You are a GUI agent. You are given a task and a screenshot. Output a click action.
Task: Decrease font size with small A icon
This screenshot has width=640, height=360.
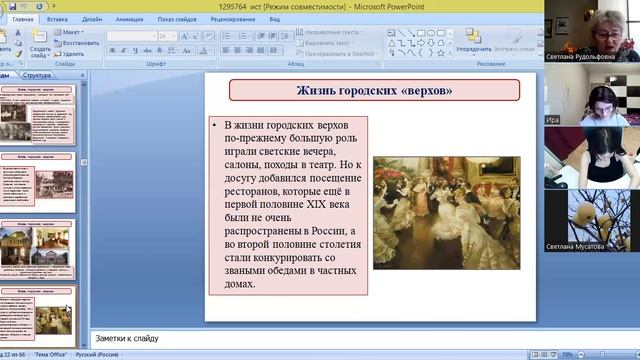coord(196,36)
